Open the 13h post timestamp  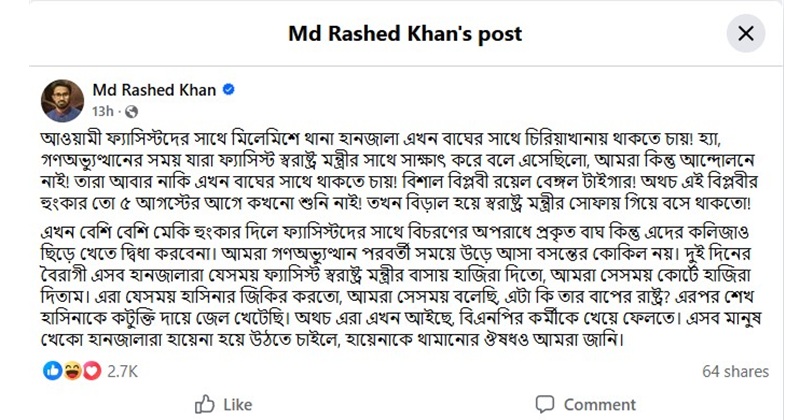click(x=103, y=111)
